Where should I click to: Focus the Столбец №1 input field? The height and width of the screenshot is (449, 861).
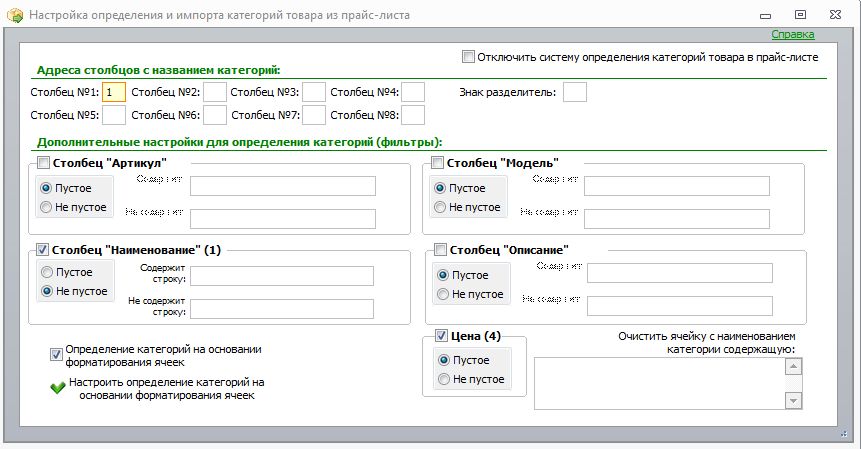pyautogui.click(x=114, y=92)
